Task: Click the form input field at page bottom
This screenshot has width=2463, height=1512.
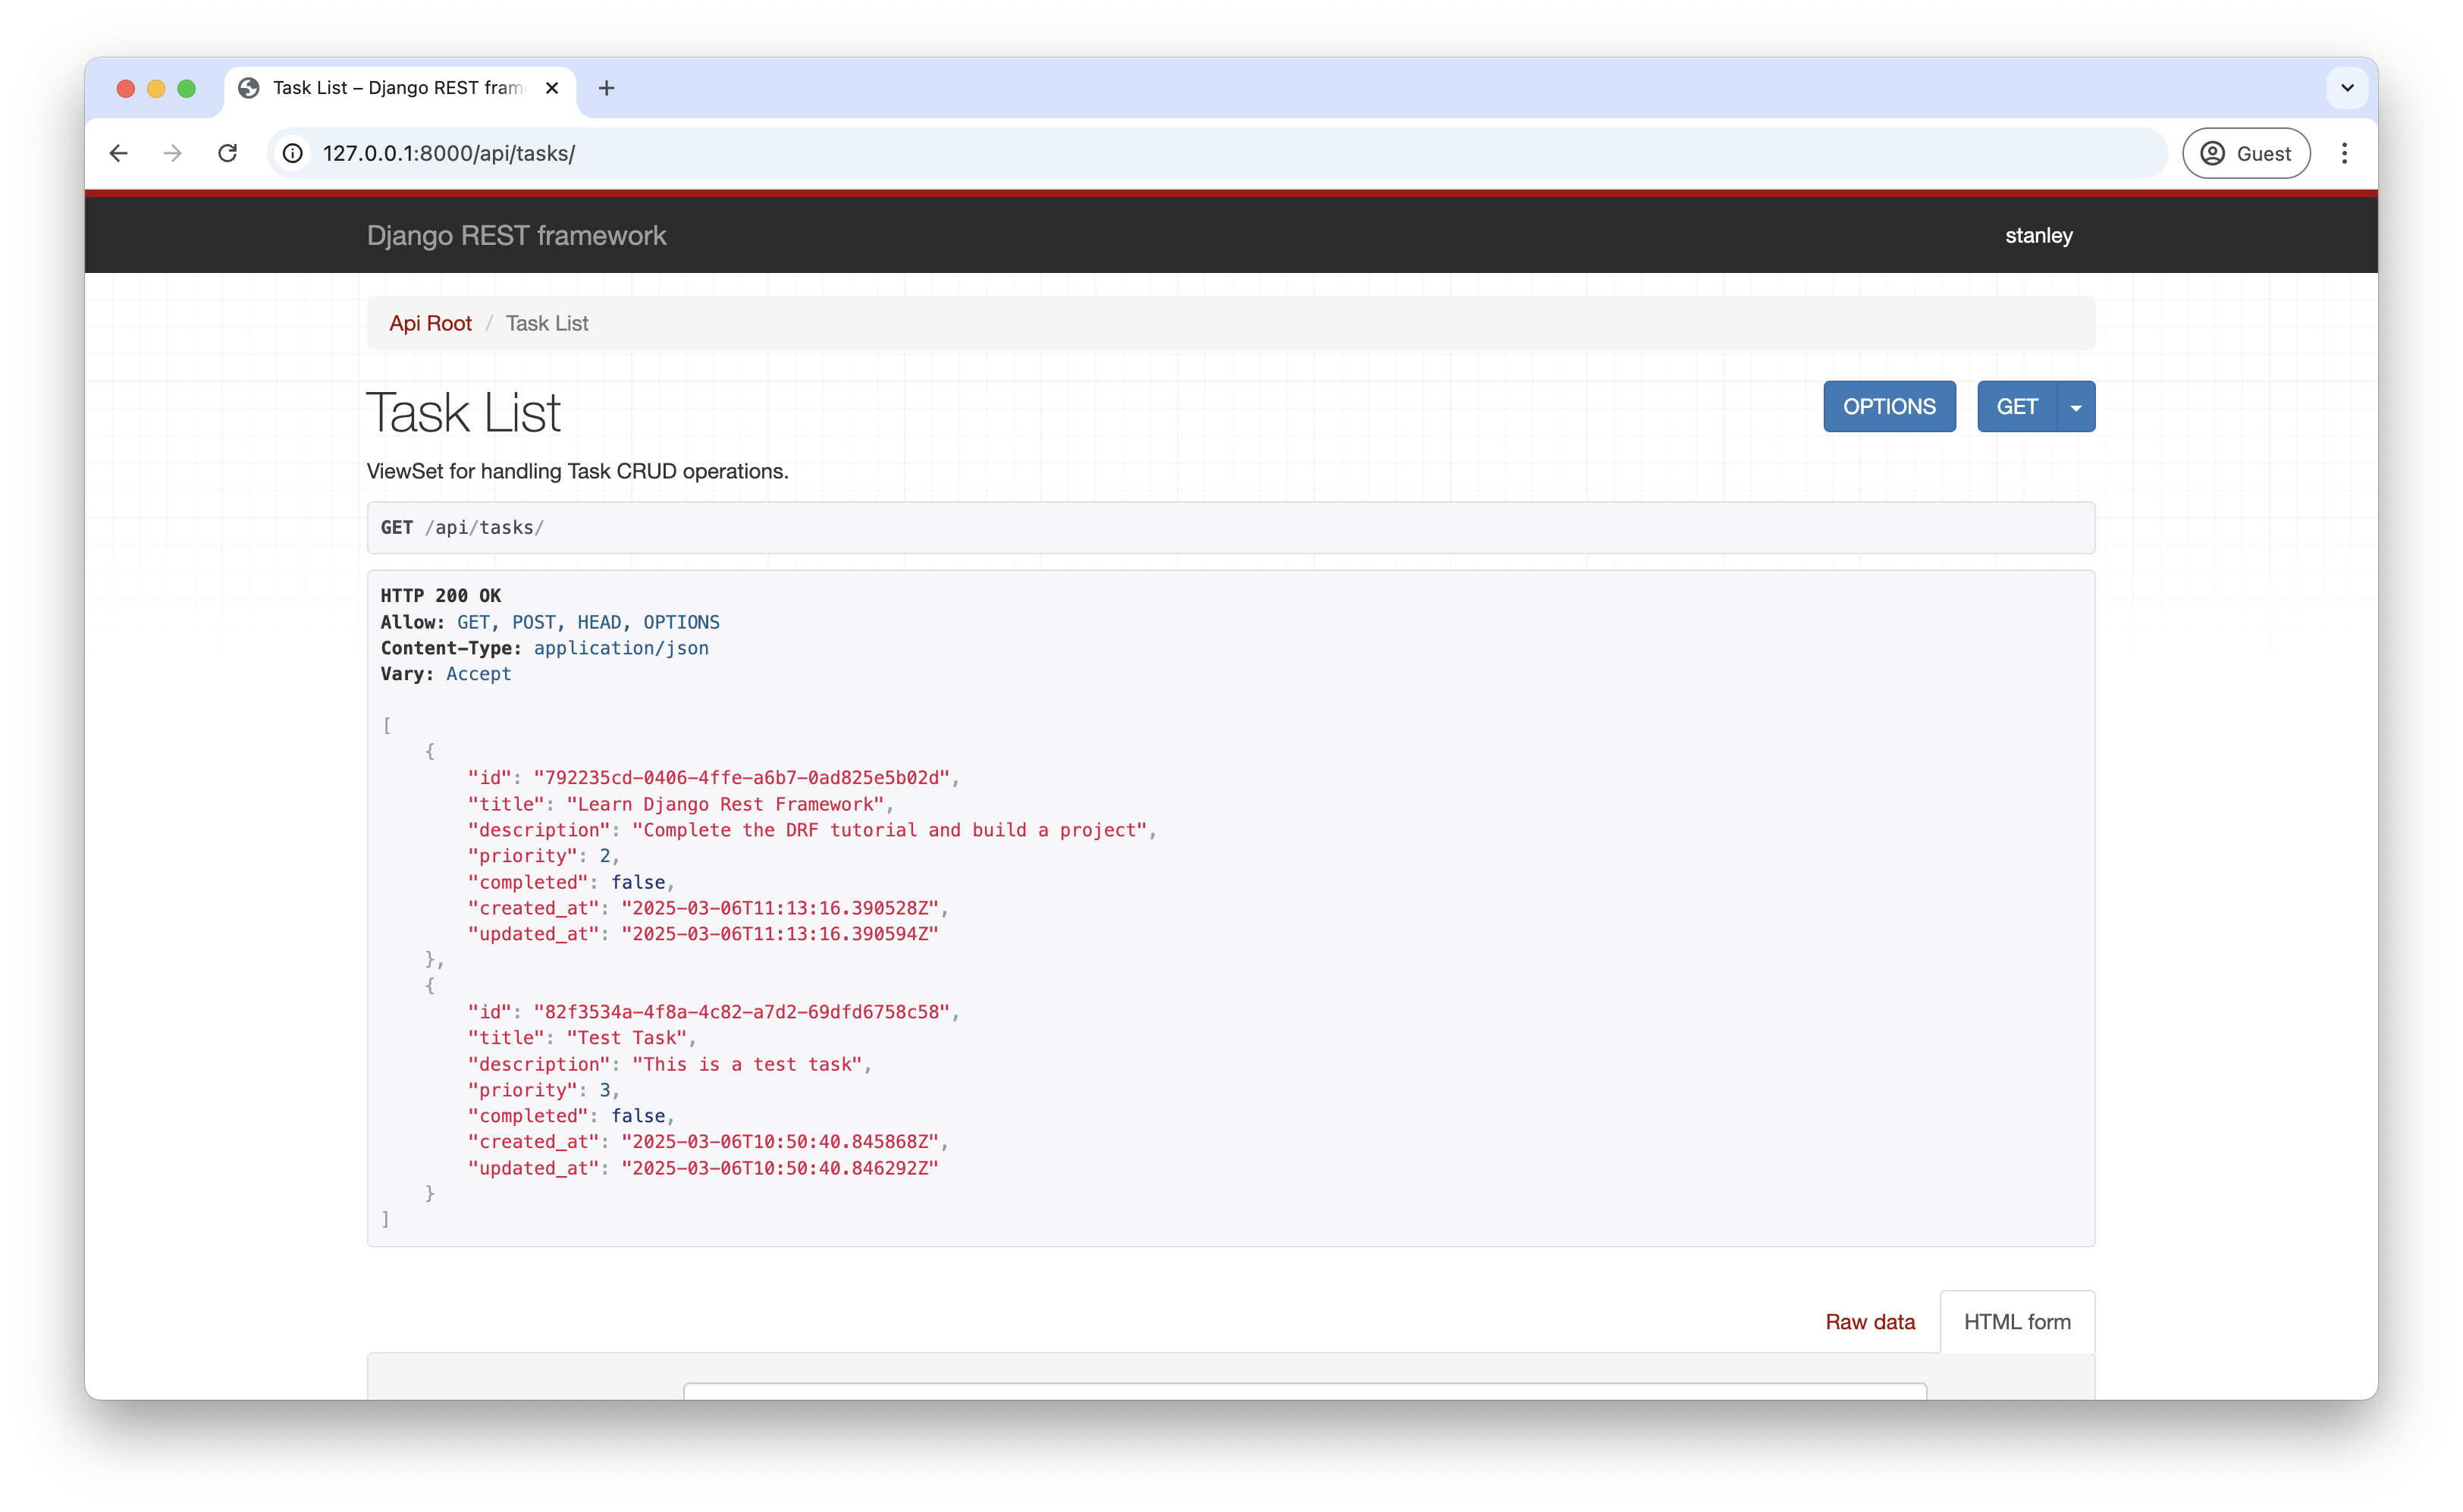Action: coord(1304,1391)
